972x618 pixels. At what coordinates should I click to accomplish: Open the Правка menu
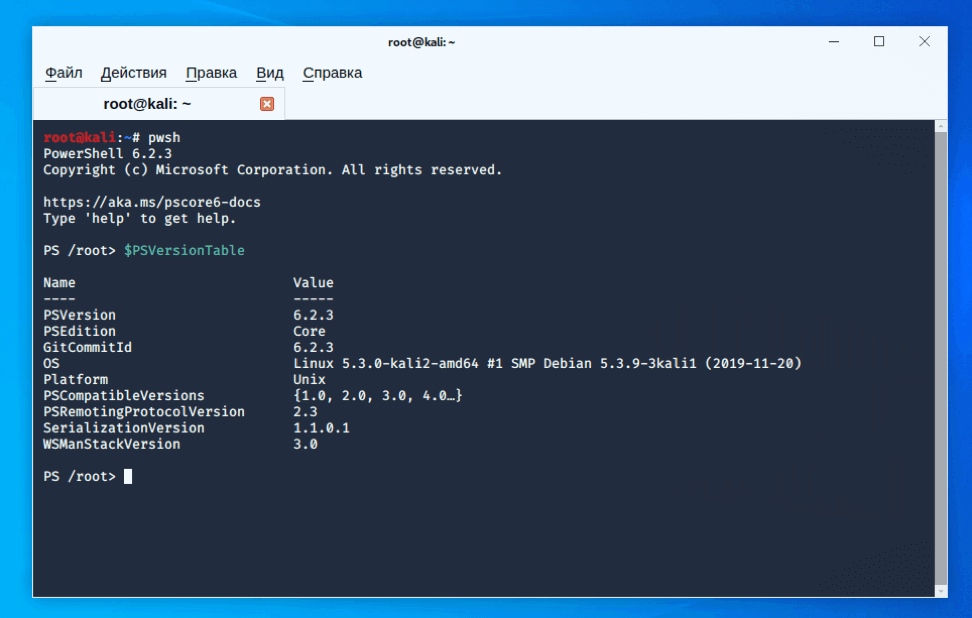(211, 72)
